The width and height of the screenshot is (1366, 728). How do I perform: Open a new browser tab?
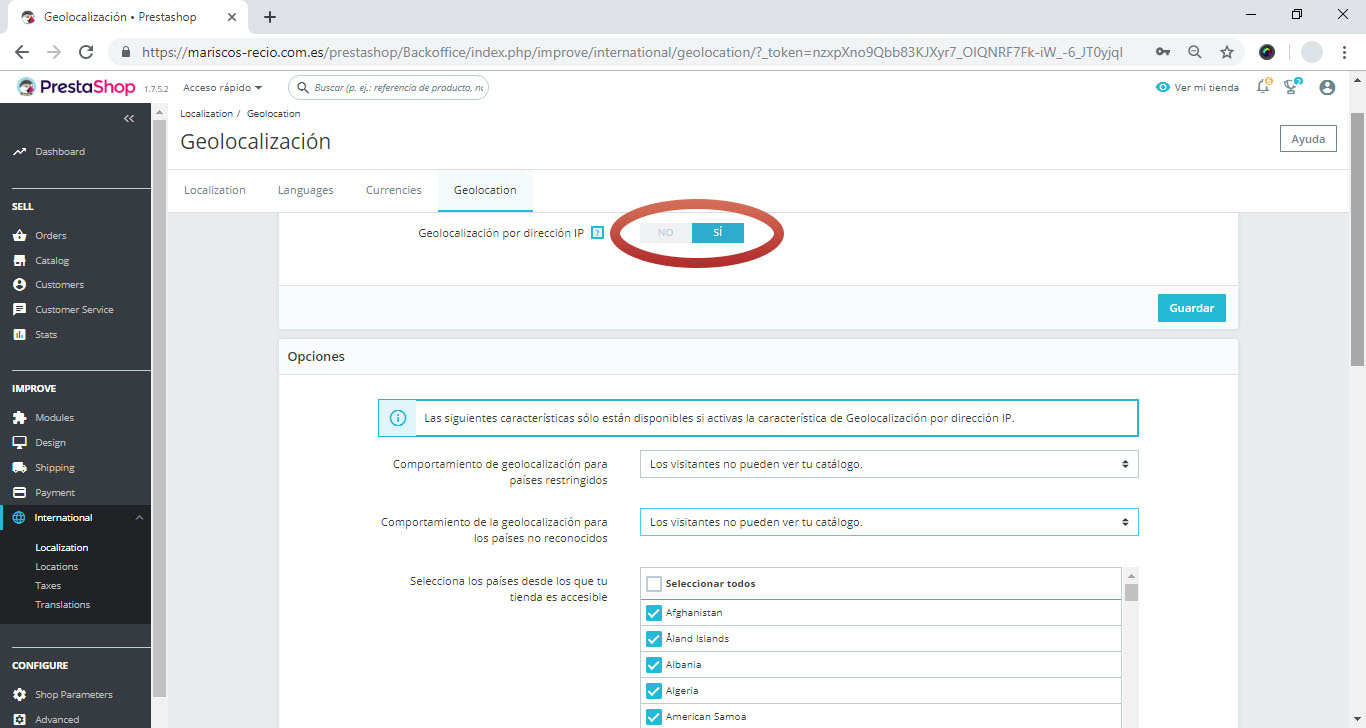[270, 17]
